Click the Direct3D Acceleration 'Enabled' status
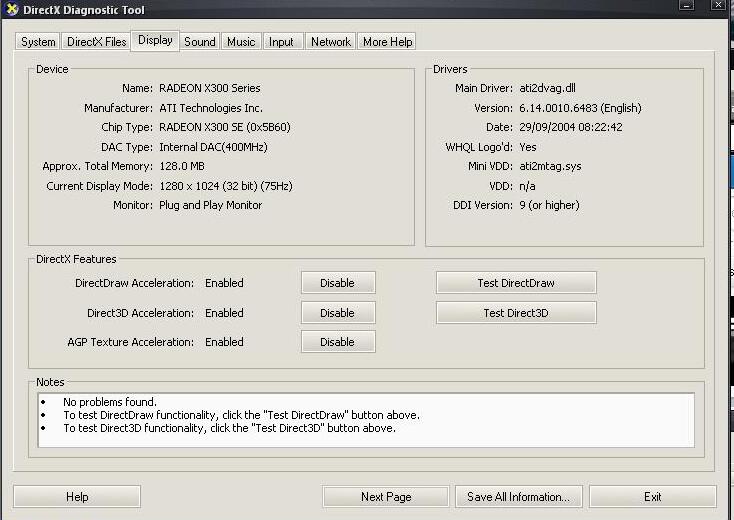The image size is (734, 520). tap(224, 313)
